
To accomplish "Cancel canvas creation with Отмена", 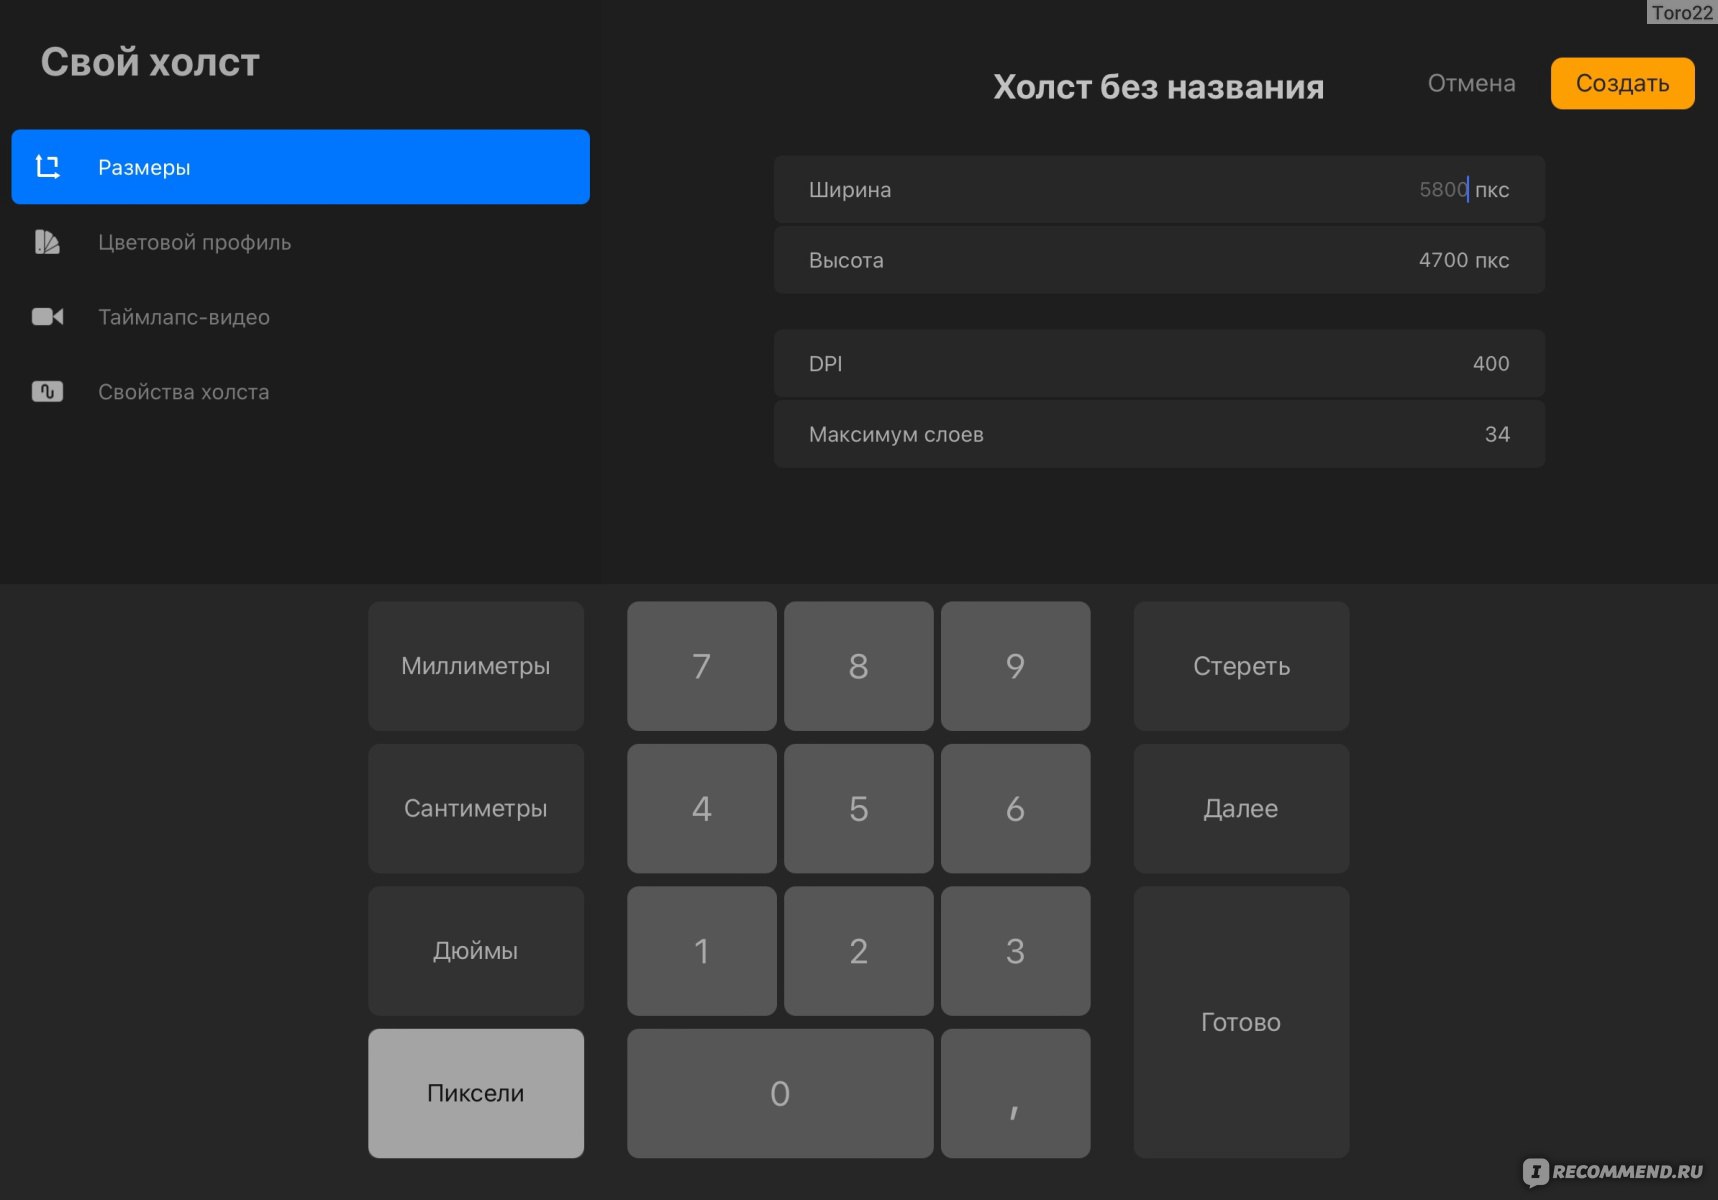I will (x=1471, y=83).
